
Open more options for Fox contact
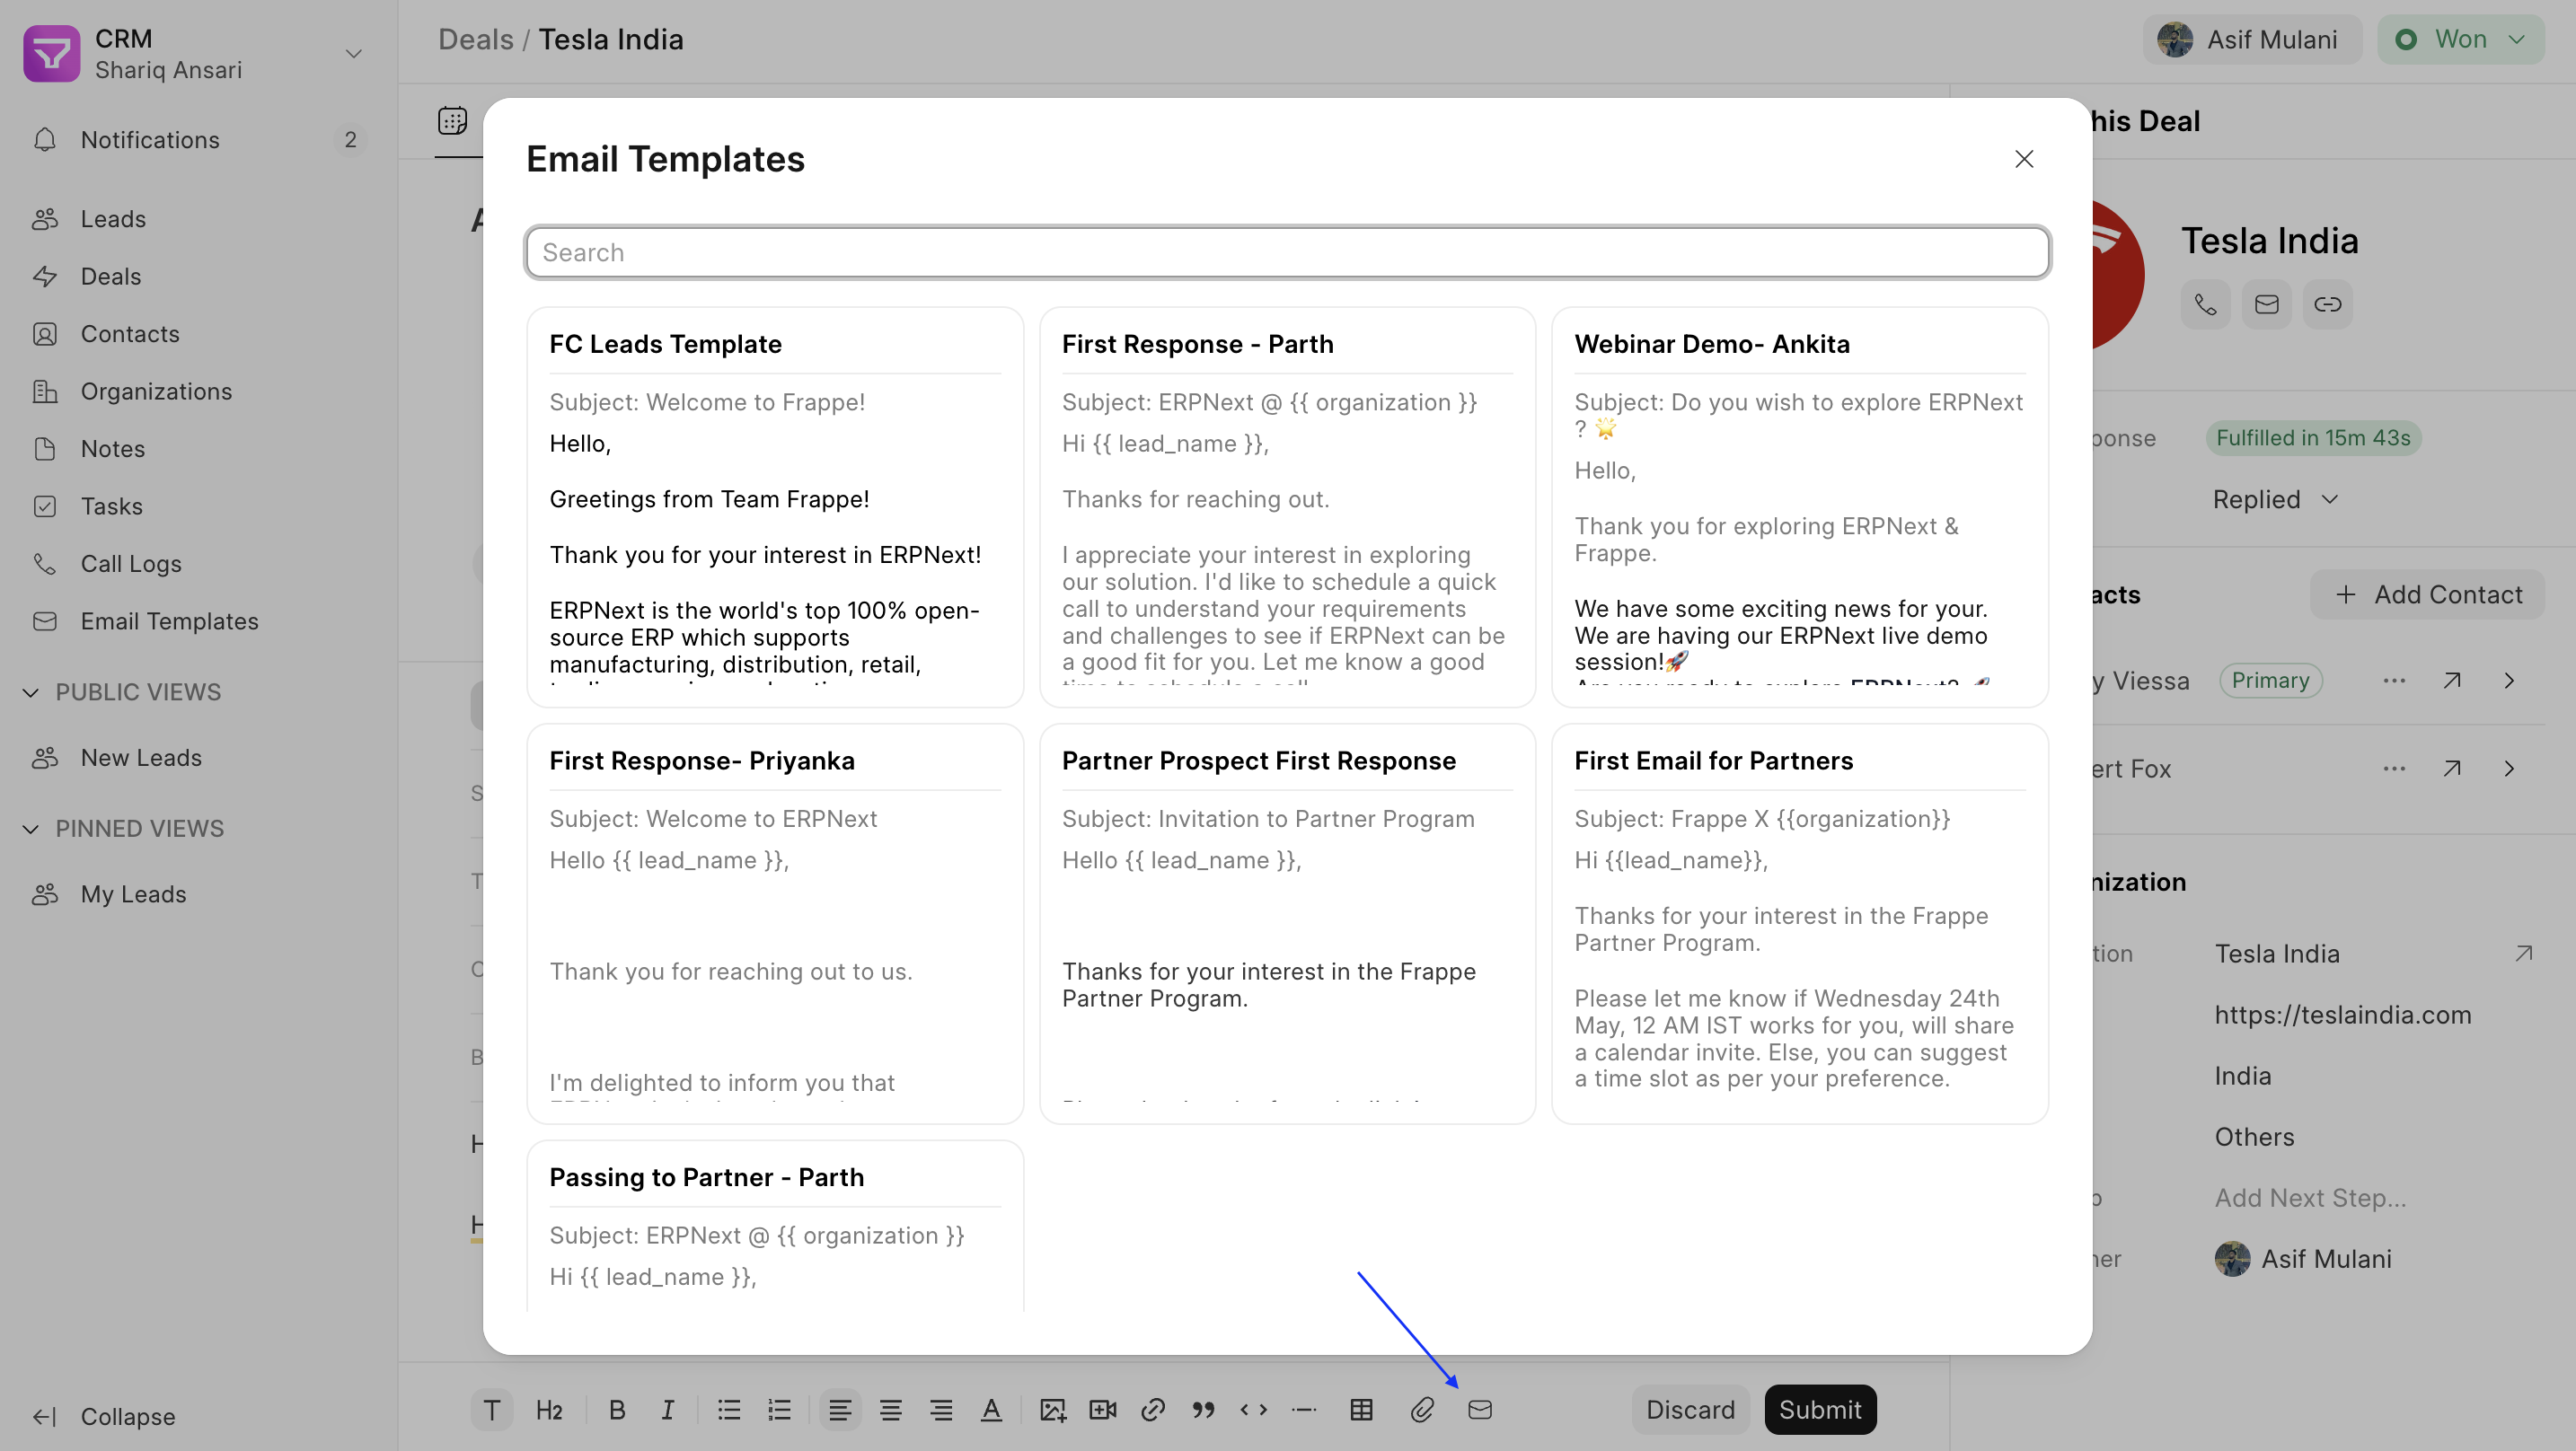(2394, 770)
